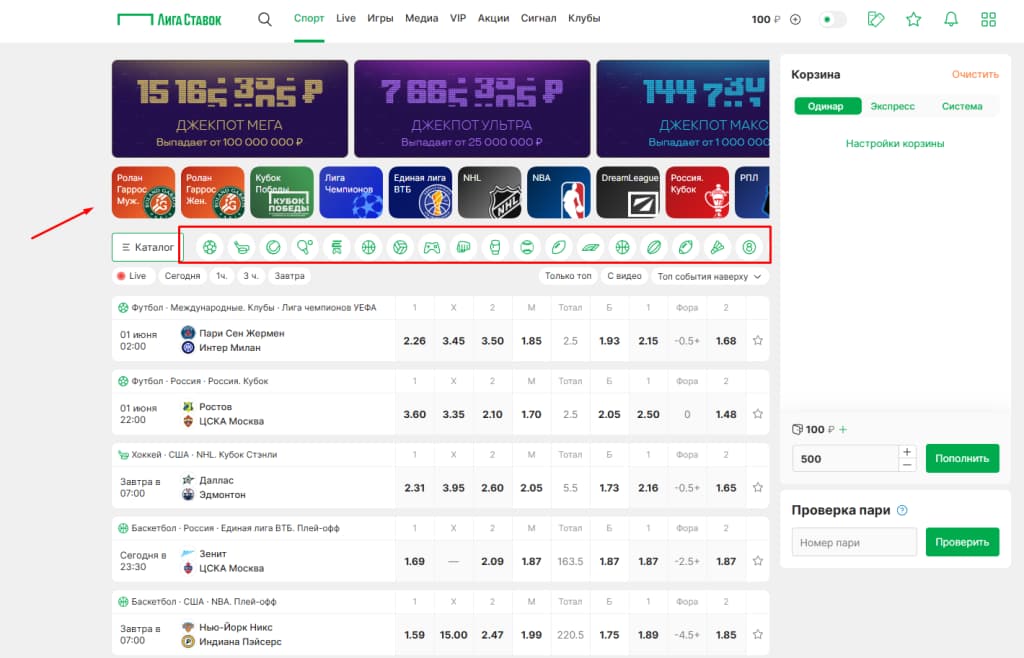The image size is (1024, 658).
Task: Select the billiards eight-ball icon
Action: click(749, 247)
